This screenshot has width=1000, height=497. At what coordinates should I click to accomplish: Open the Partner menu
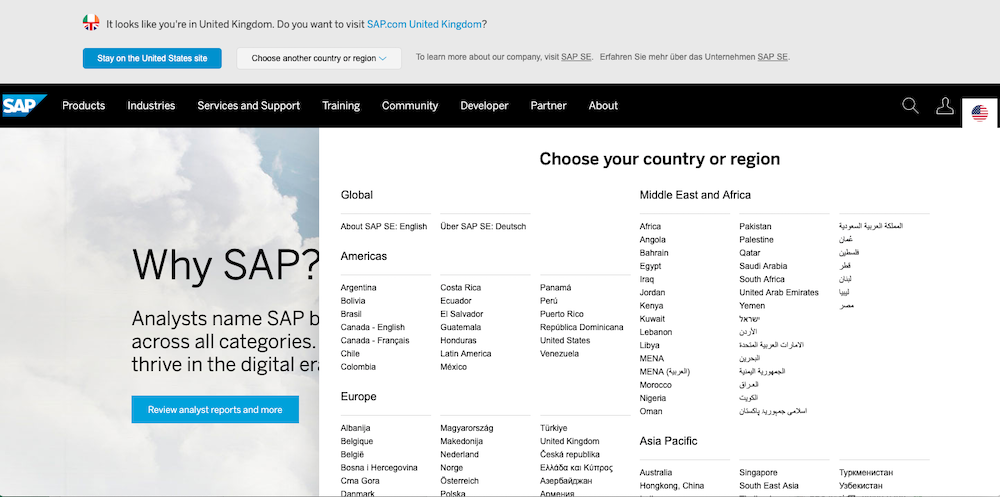(548, 106)
